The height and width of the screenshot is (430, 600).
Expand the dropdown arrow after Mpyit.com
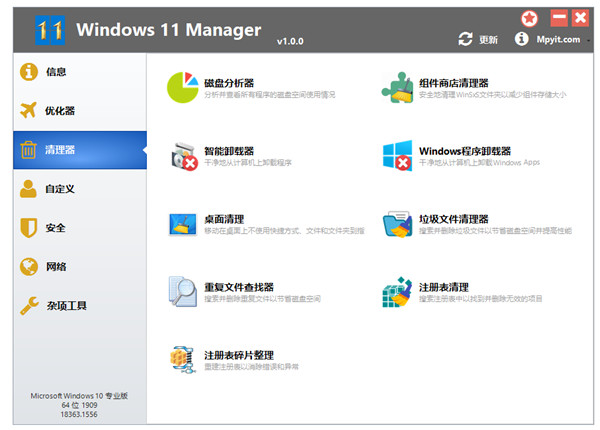coord(589,40)
